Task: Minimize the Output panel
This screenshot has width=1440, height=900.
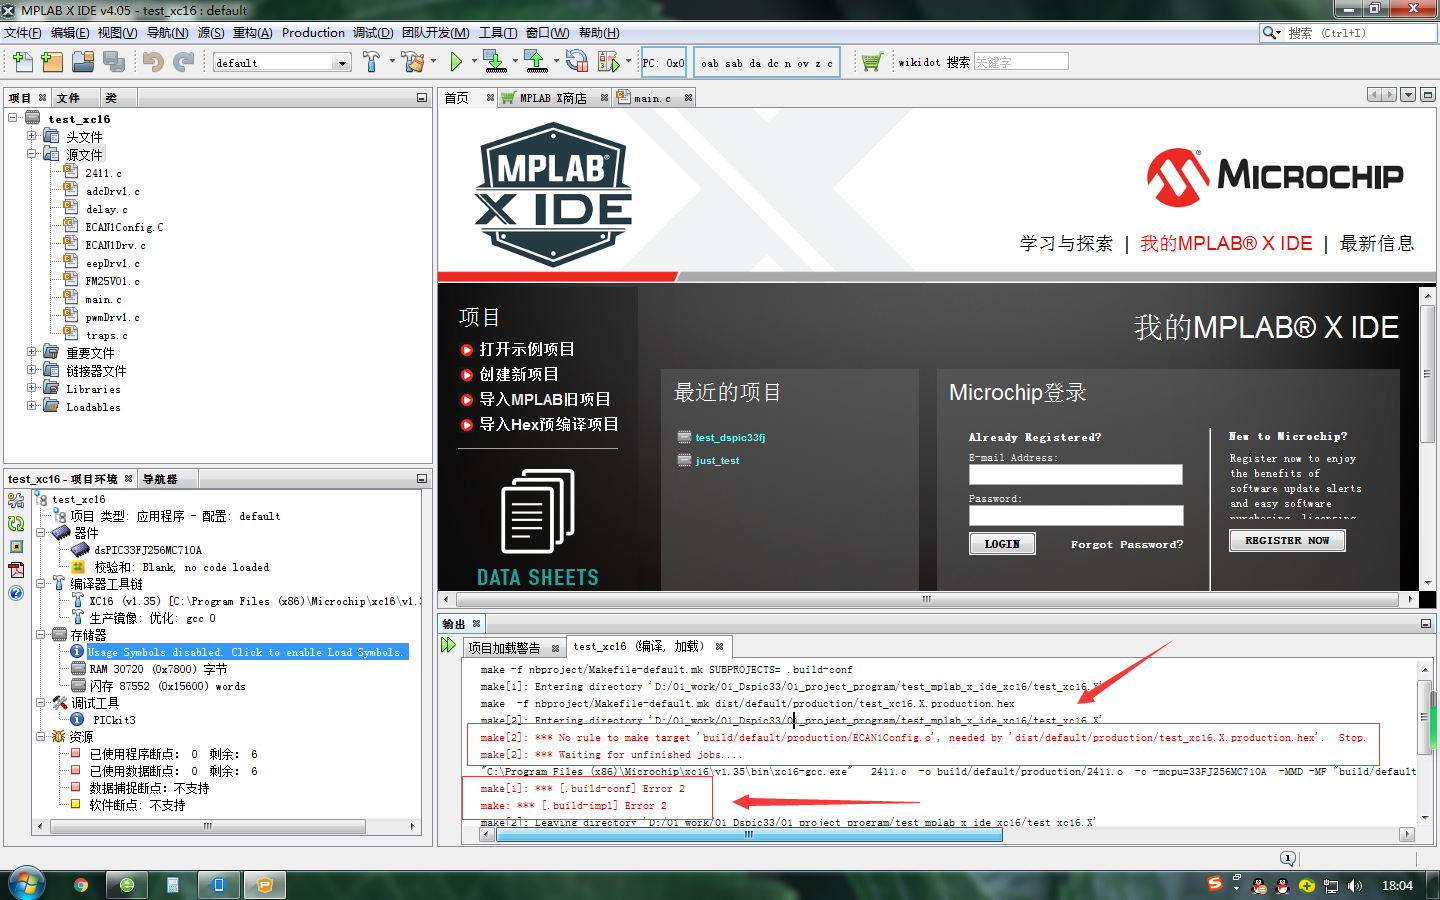Action: pyautogui.click(x=1426, y=624)
